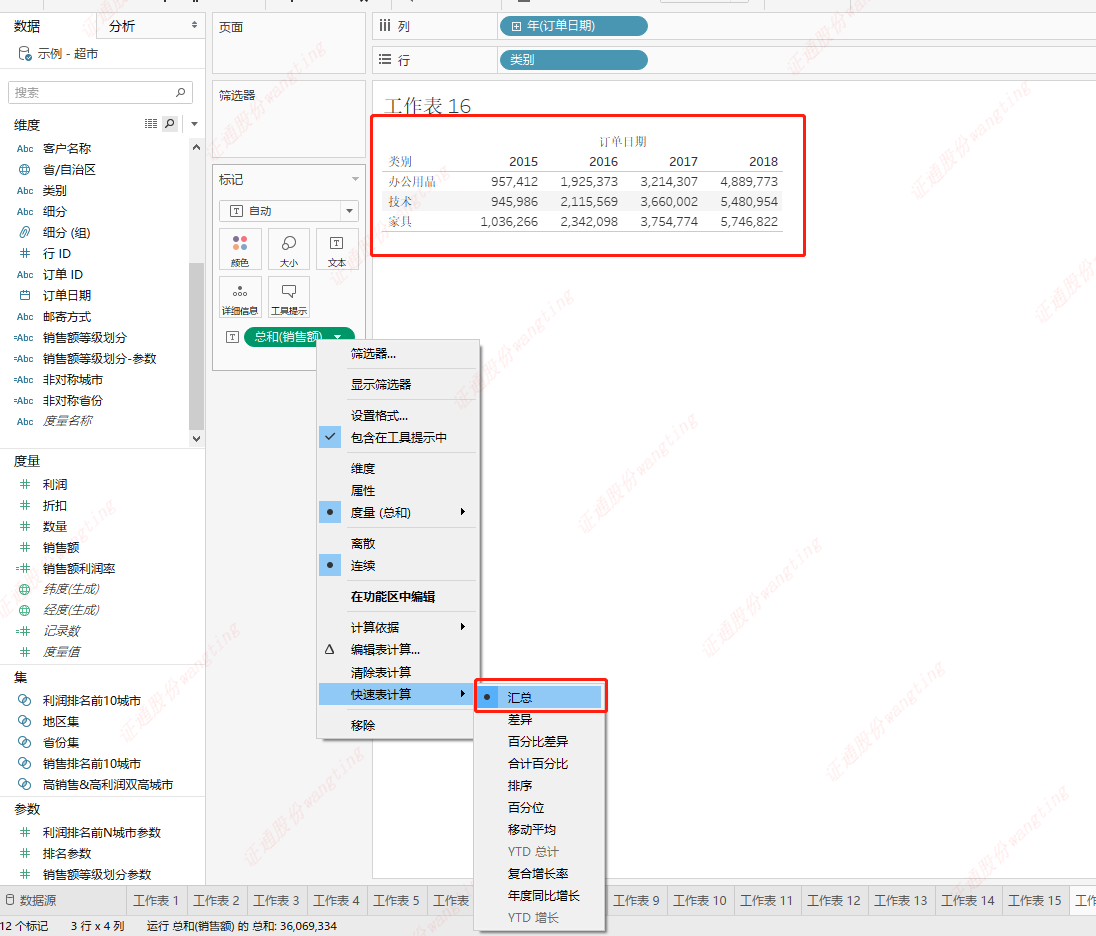Expand the 度量 (总和) submenu arrow

pyautogui.click(x=463, y=512)
